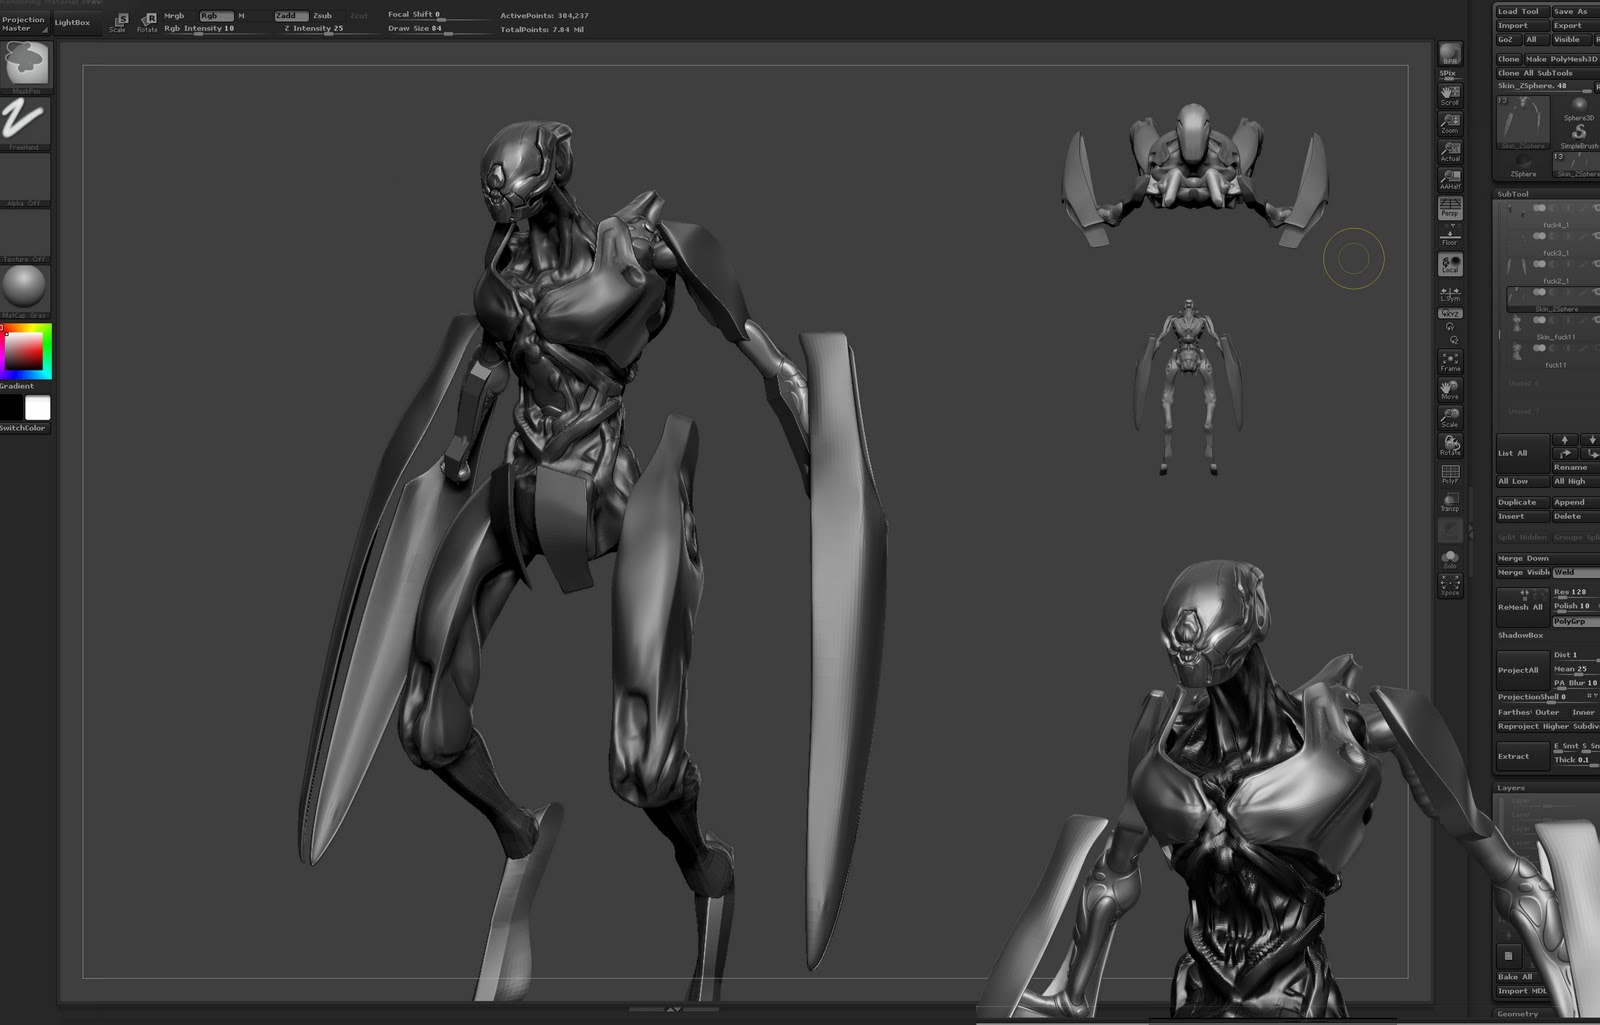Click the BPR render button

(x=1450, y=54)
